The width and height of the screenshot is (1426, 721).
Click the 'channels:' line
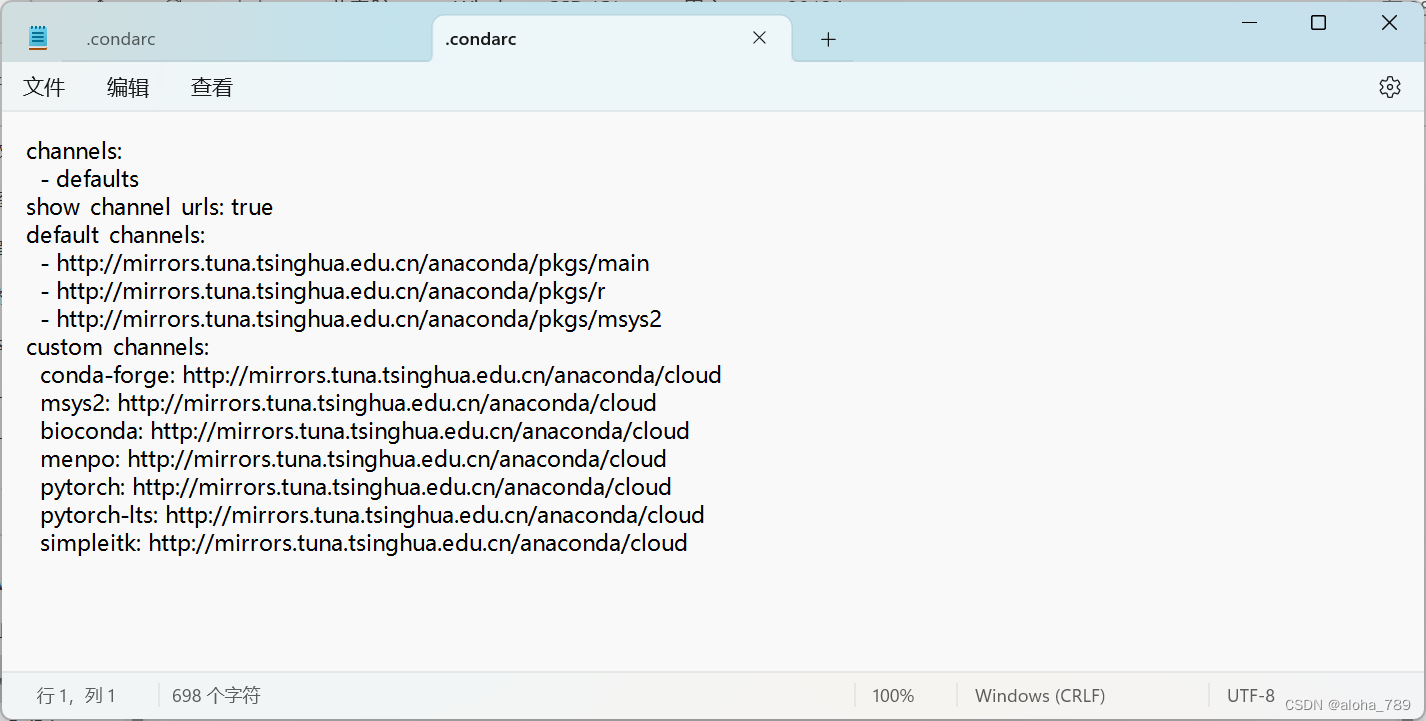coord(74,151)
